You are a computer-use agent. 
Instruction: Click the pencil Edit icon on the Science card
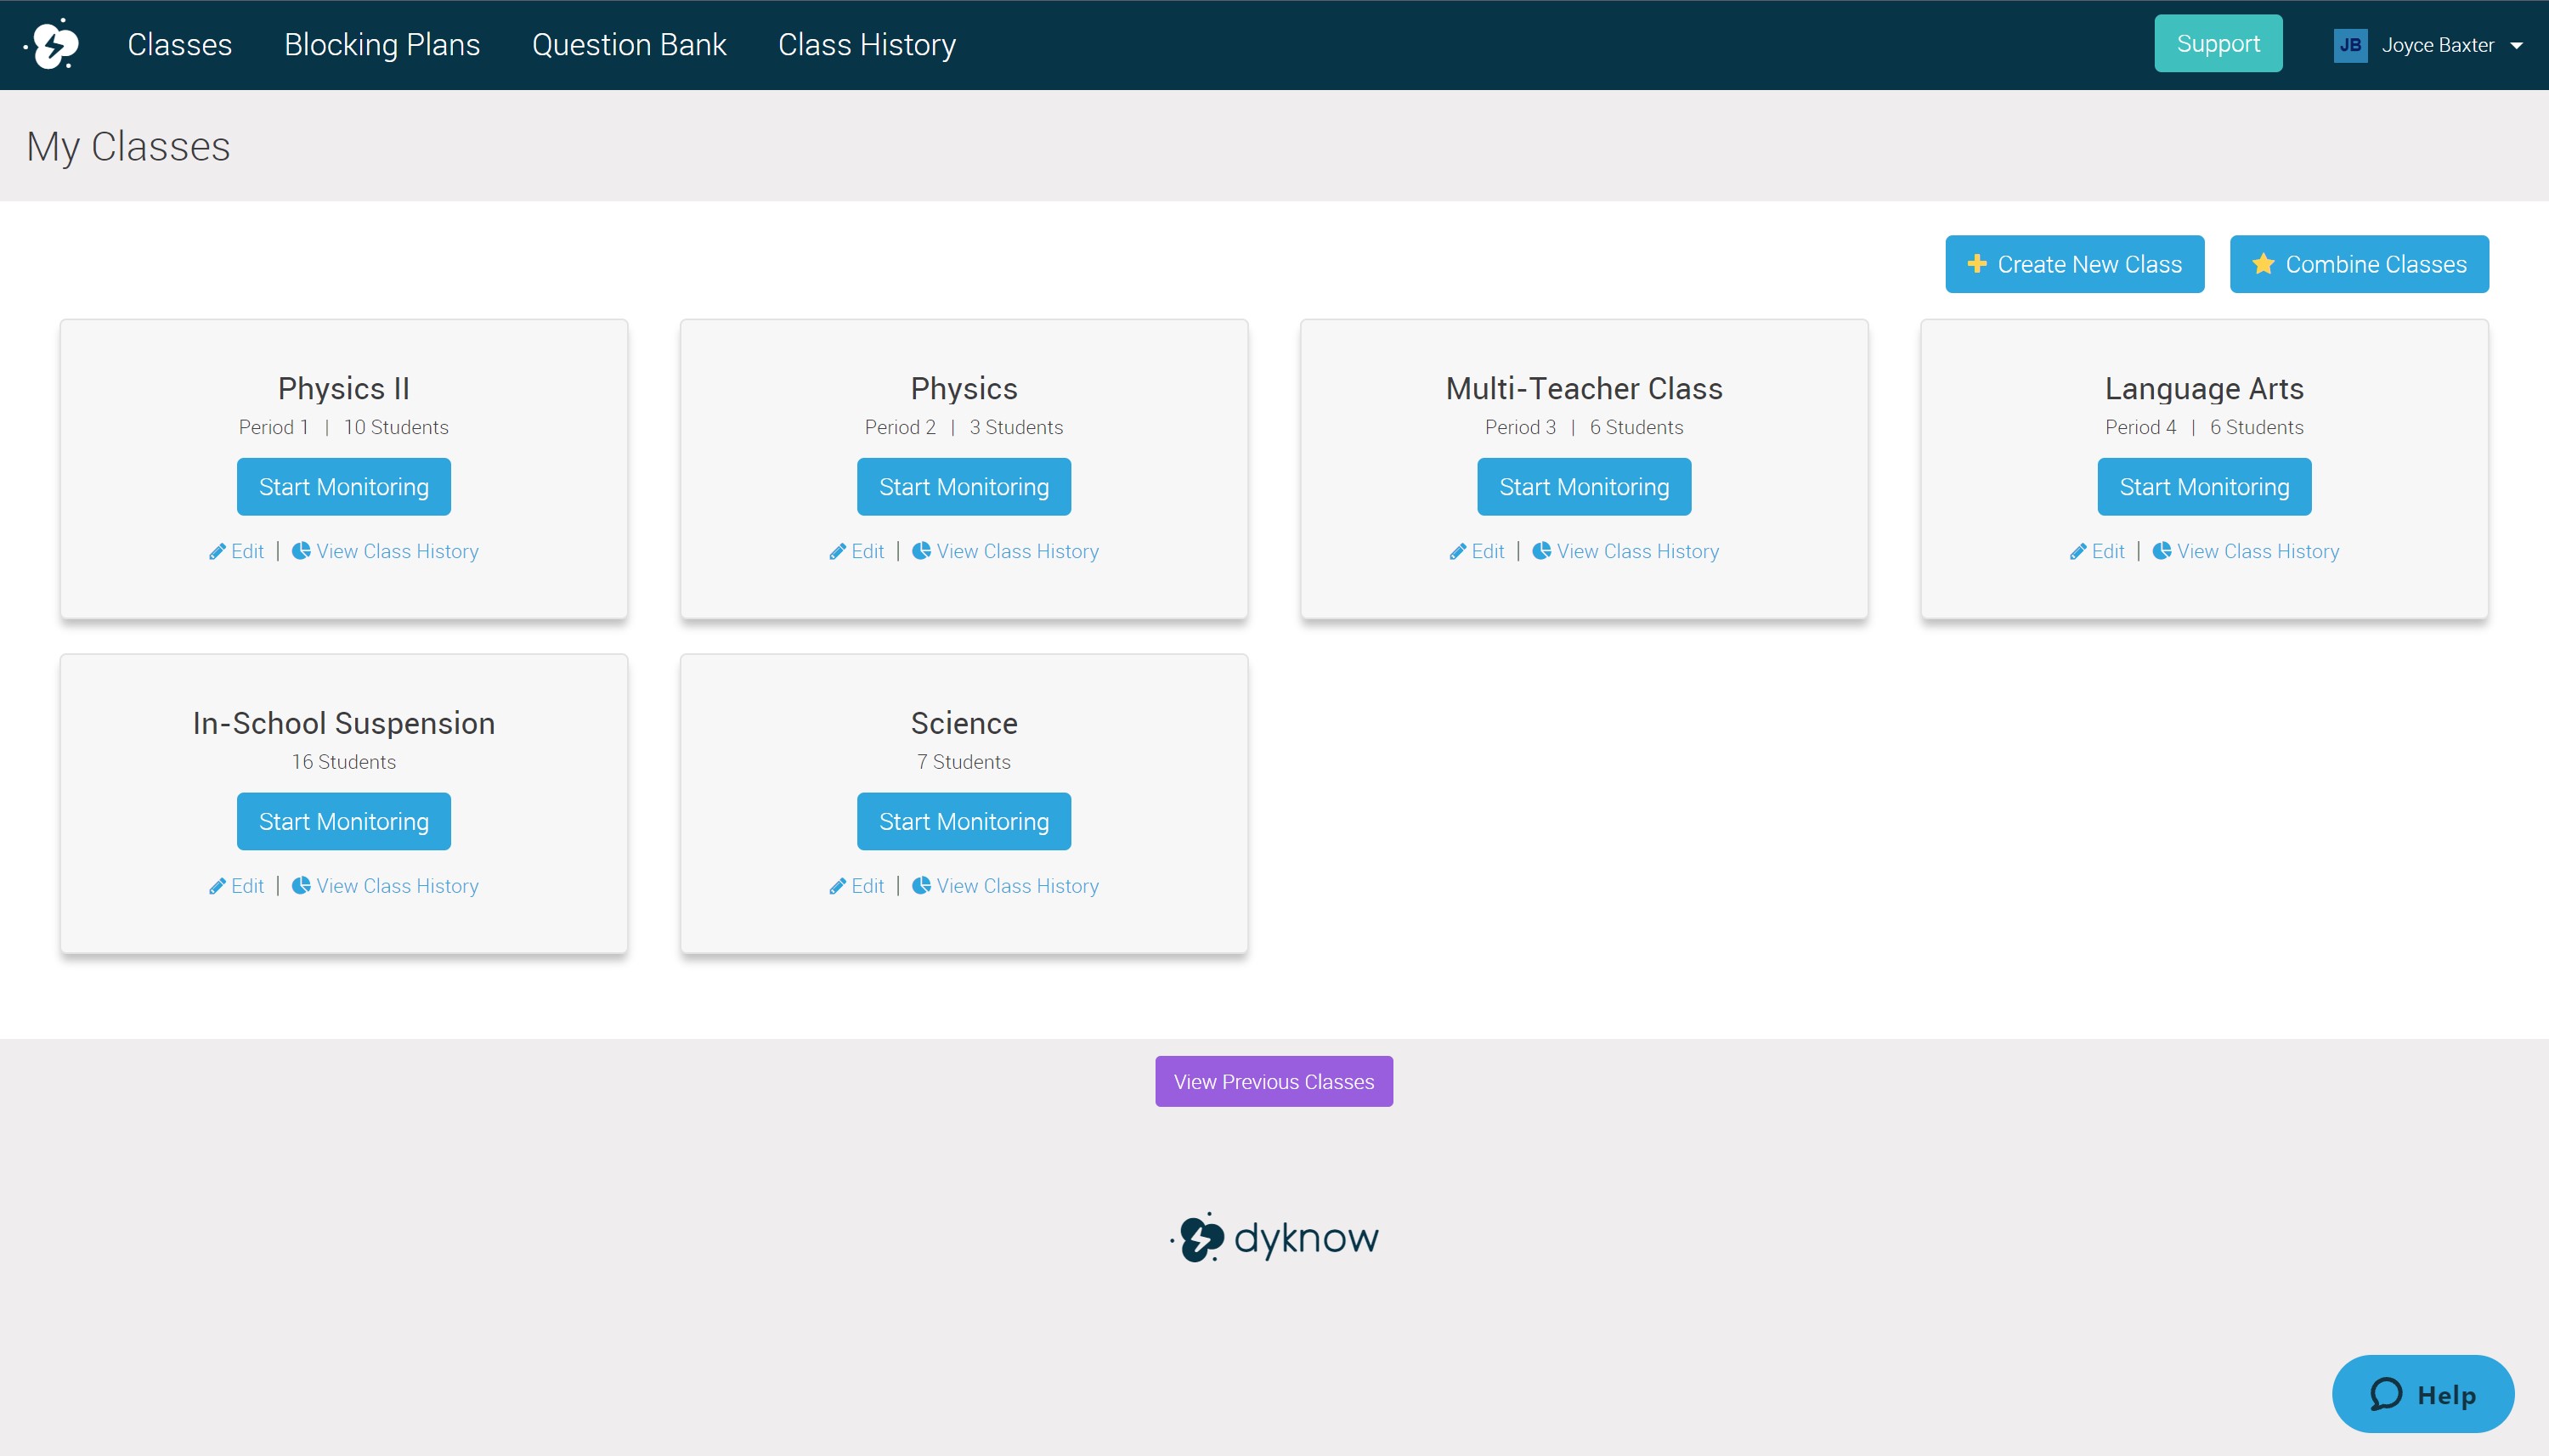837,886
